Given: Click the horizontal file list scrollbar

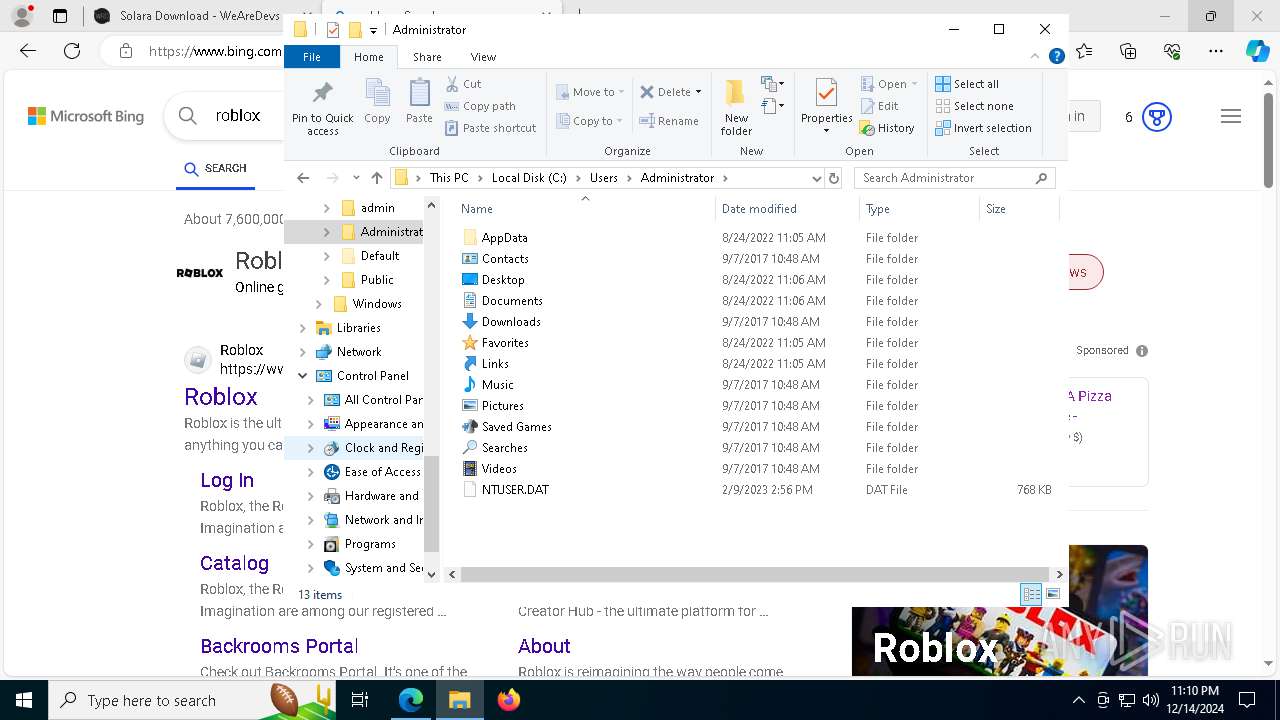Looking at the screenshot, I should point(756,575).
